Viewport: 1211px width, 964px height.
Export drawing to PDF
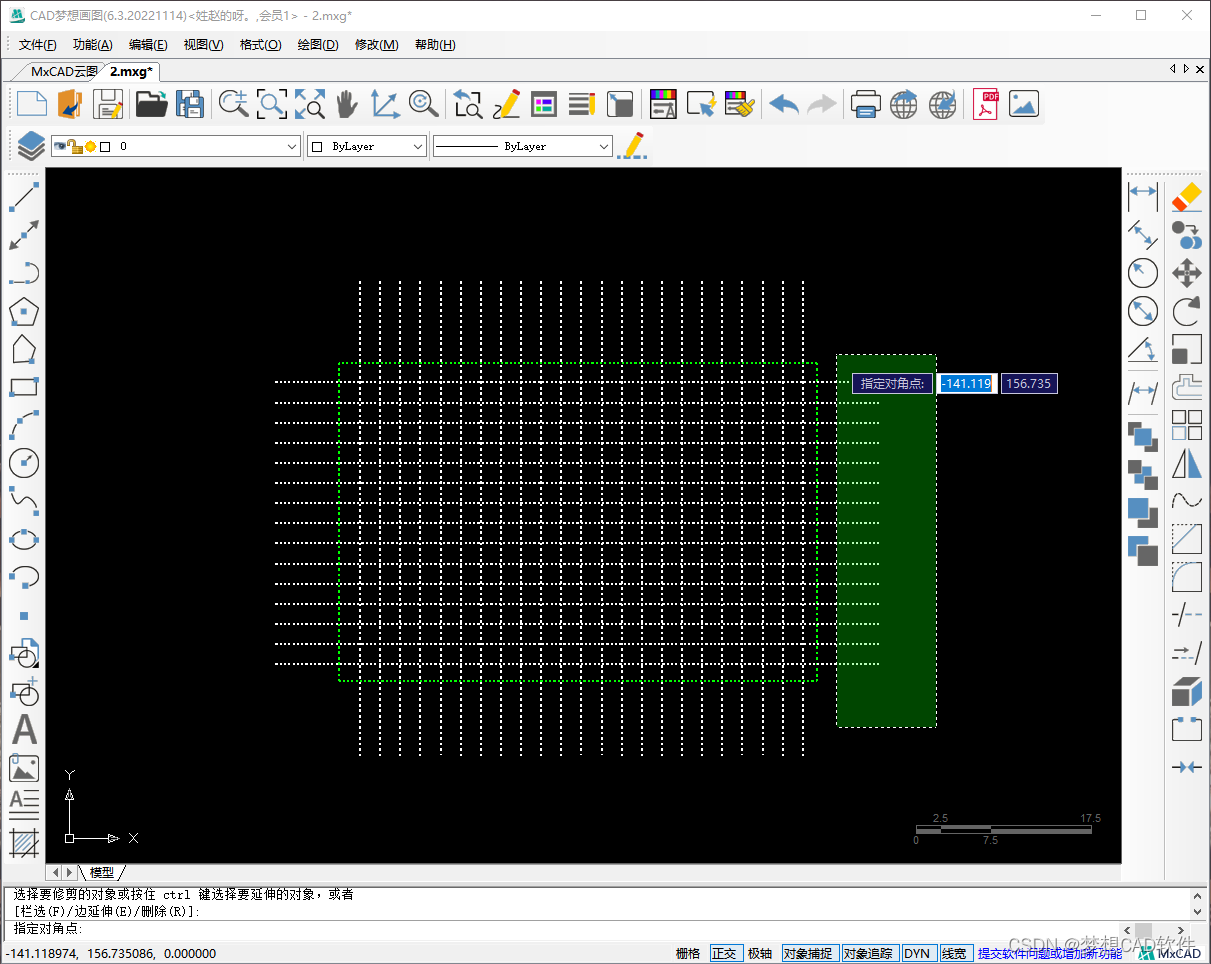point(985,104)
